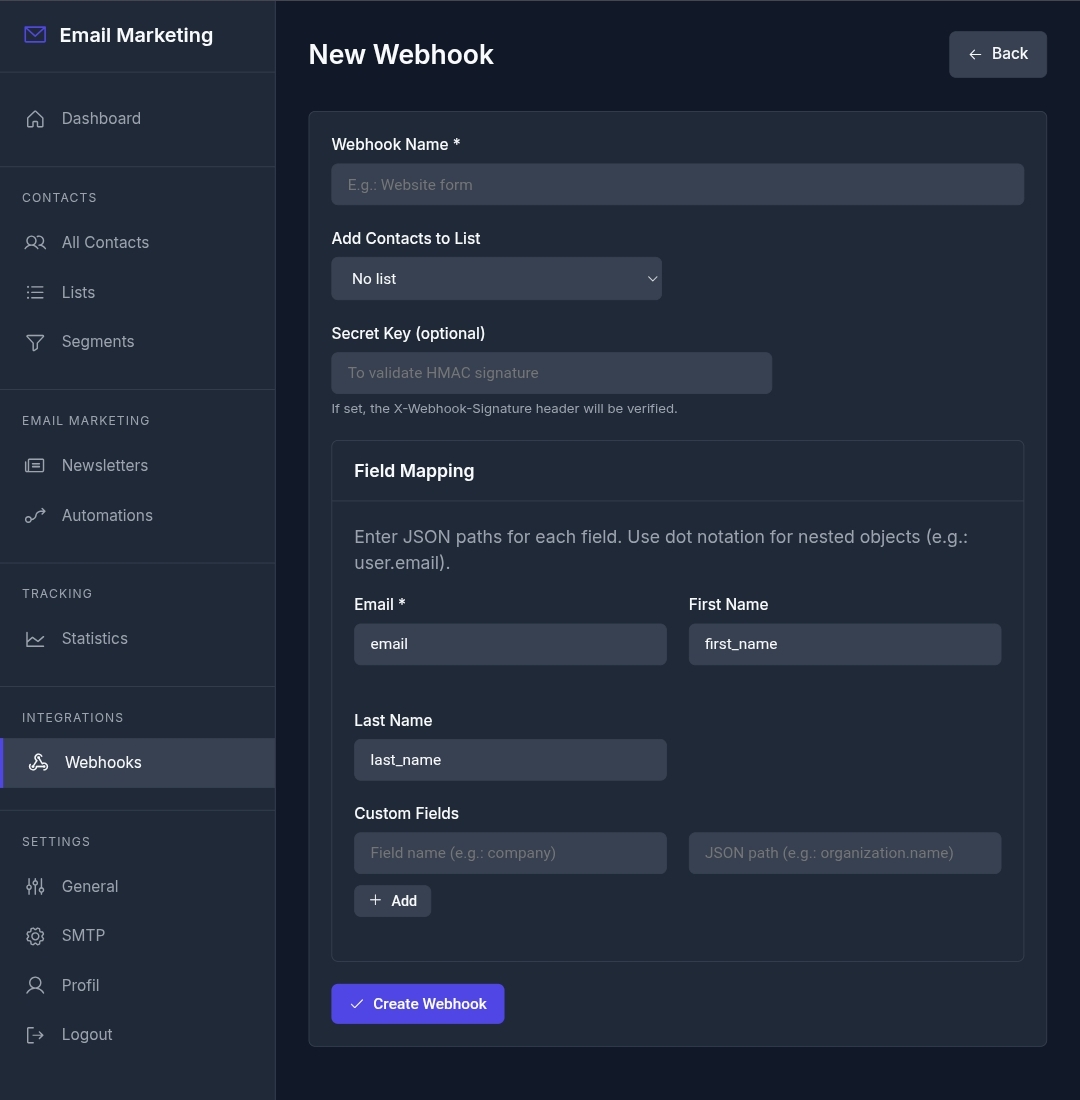
Task: Click the automation flow icon beside Automations
Action: click(35, 515)
